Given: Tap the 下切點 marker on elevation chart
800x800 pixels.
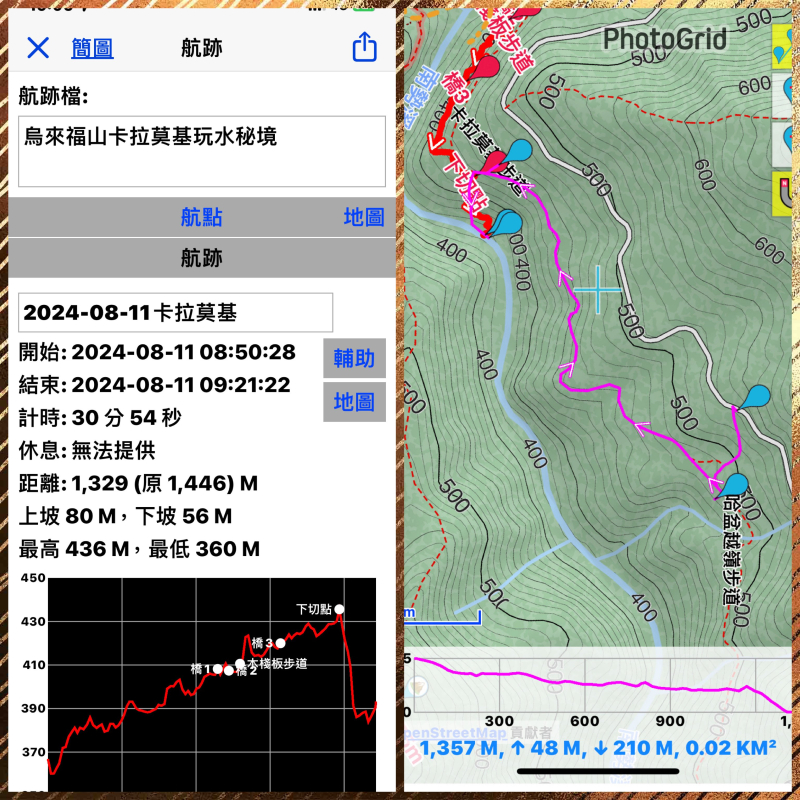Looking at the screenshot, I should (x=340, y=609).
